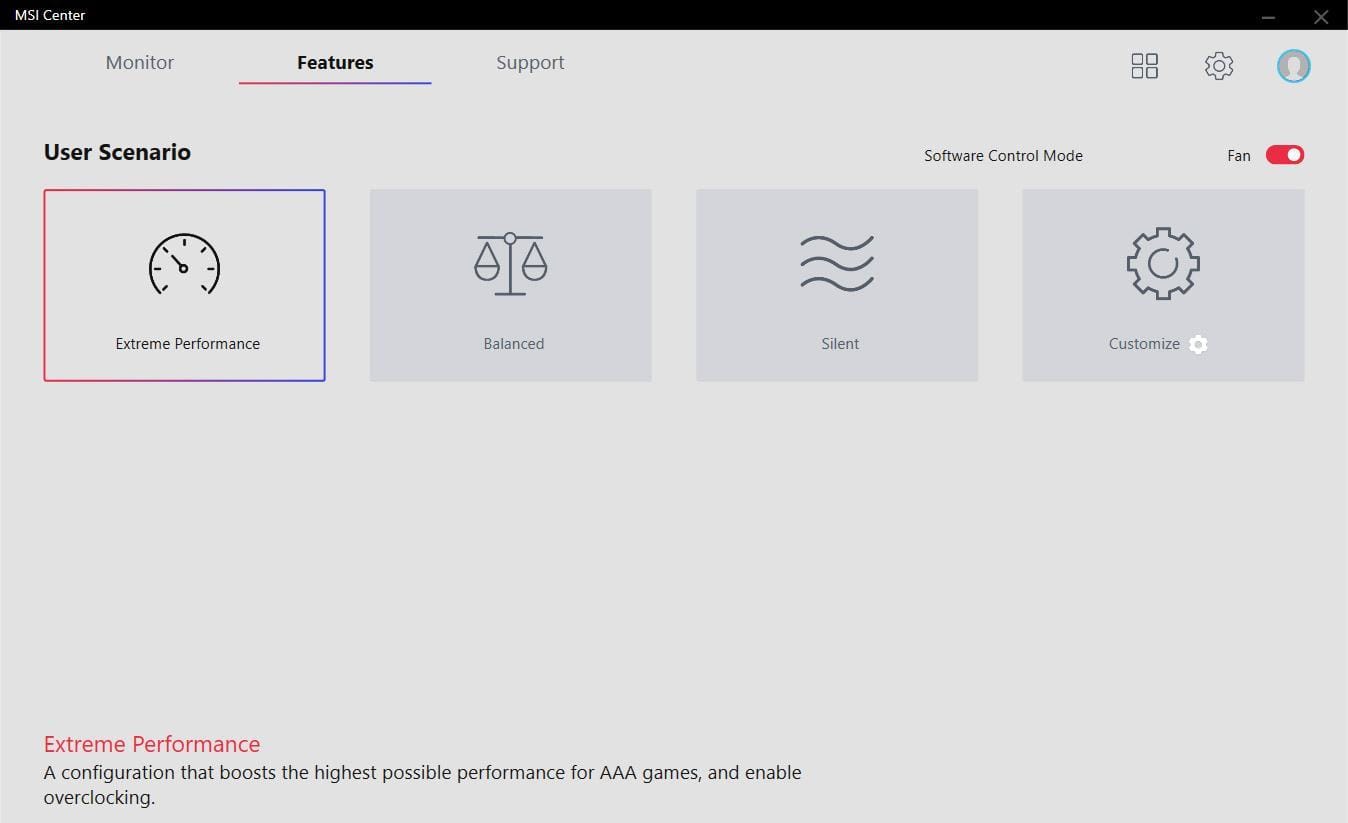This screenshot has height=823, width=1348.
Task: Close the MSI Center window
Action: coord(1320,16)
